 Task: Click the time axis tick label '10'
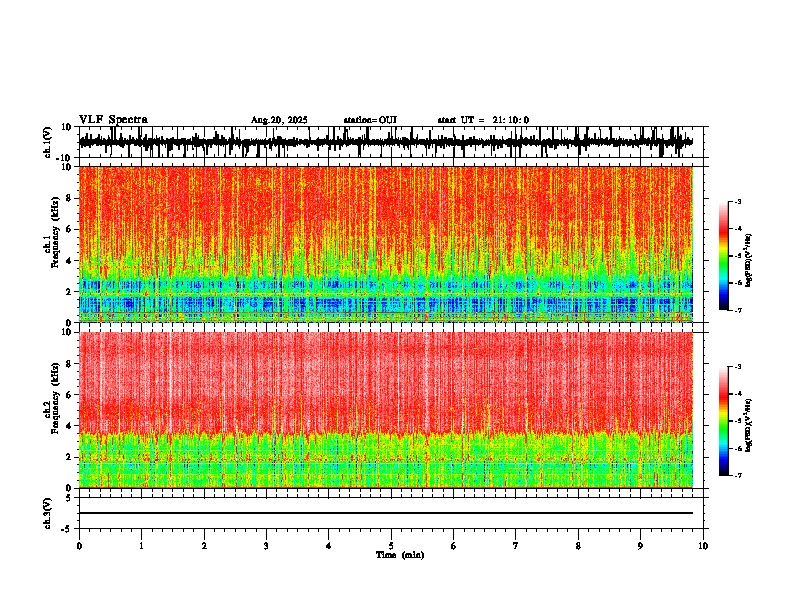tap(703, 546)
